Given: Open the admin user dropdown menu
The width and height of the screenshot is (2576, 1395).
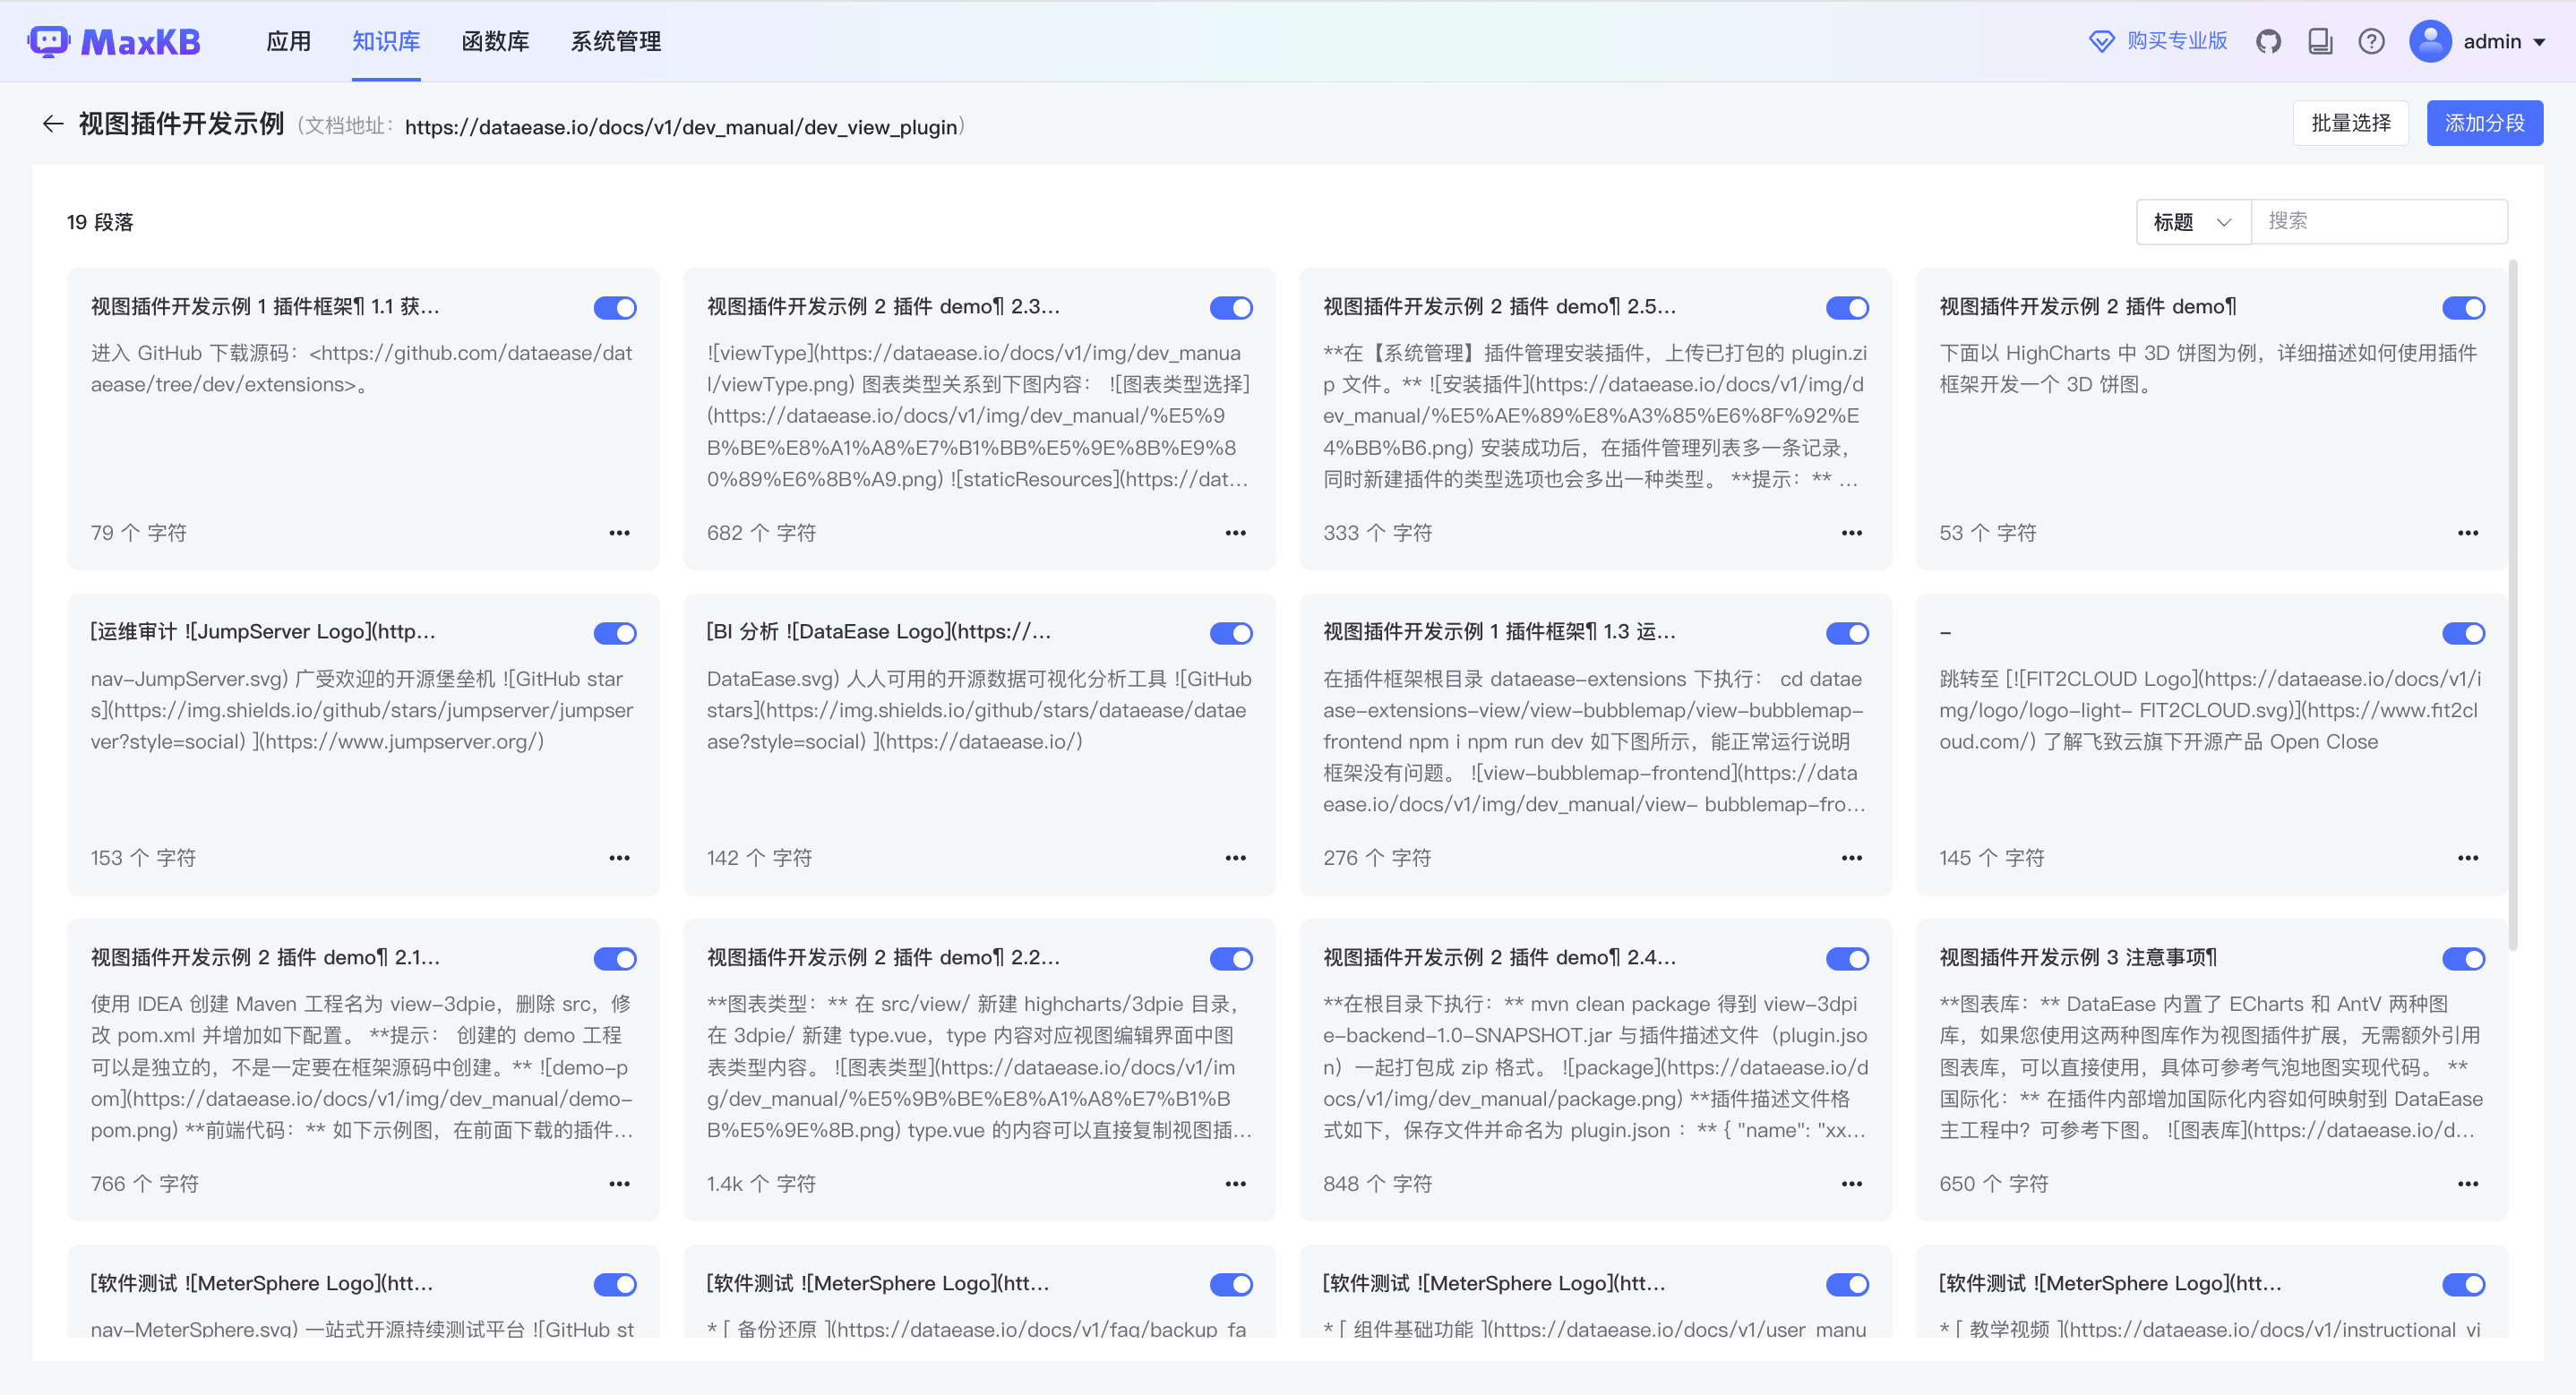Looking at the screenshot, I should pos(2479,42).
